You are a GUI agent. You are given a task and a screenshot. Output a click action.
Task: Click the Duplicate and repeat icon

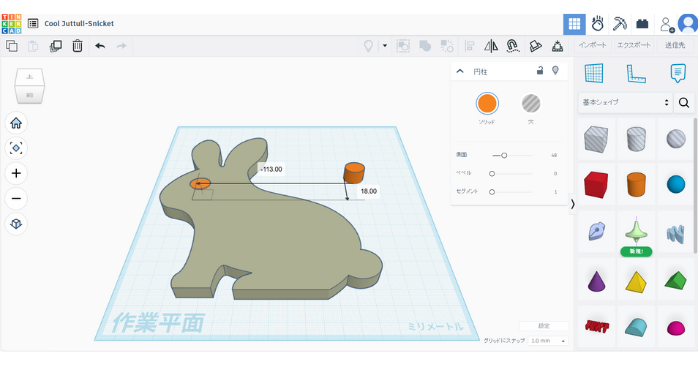(56, 46)
